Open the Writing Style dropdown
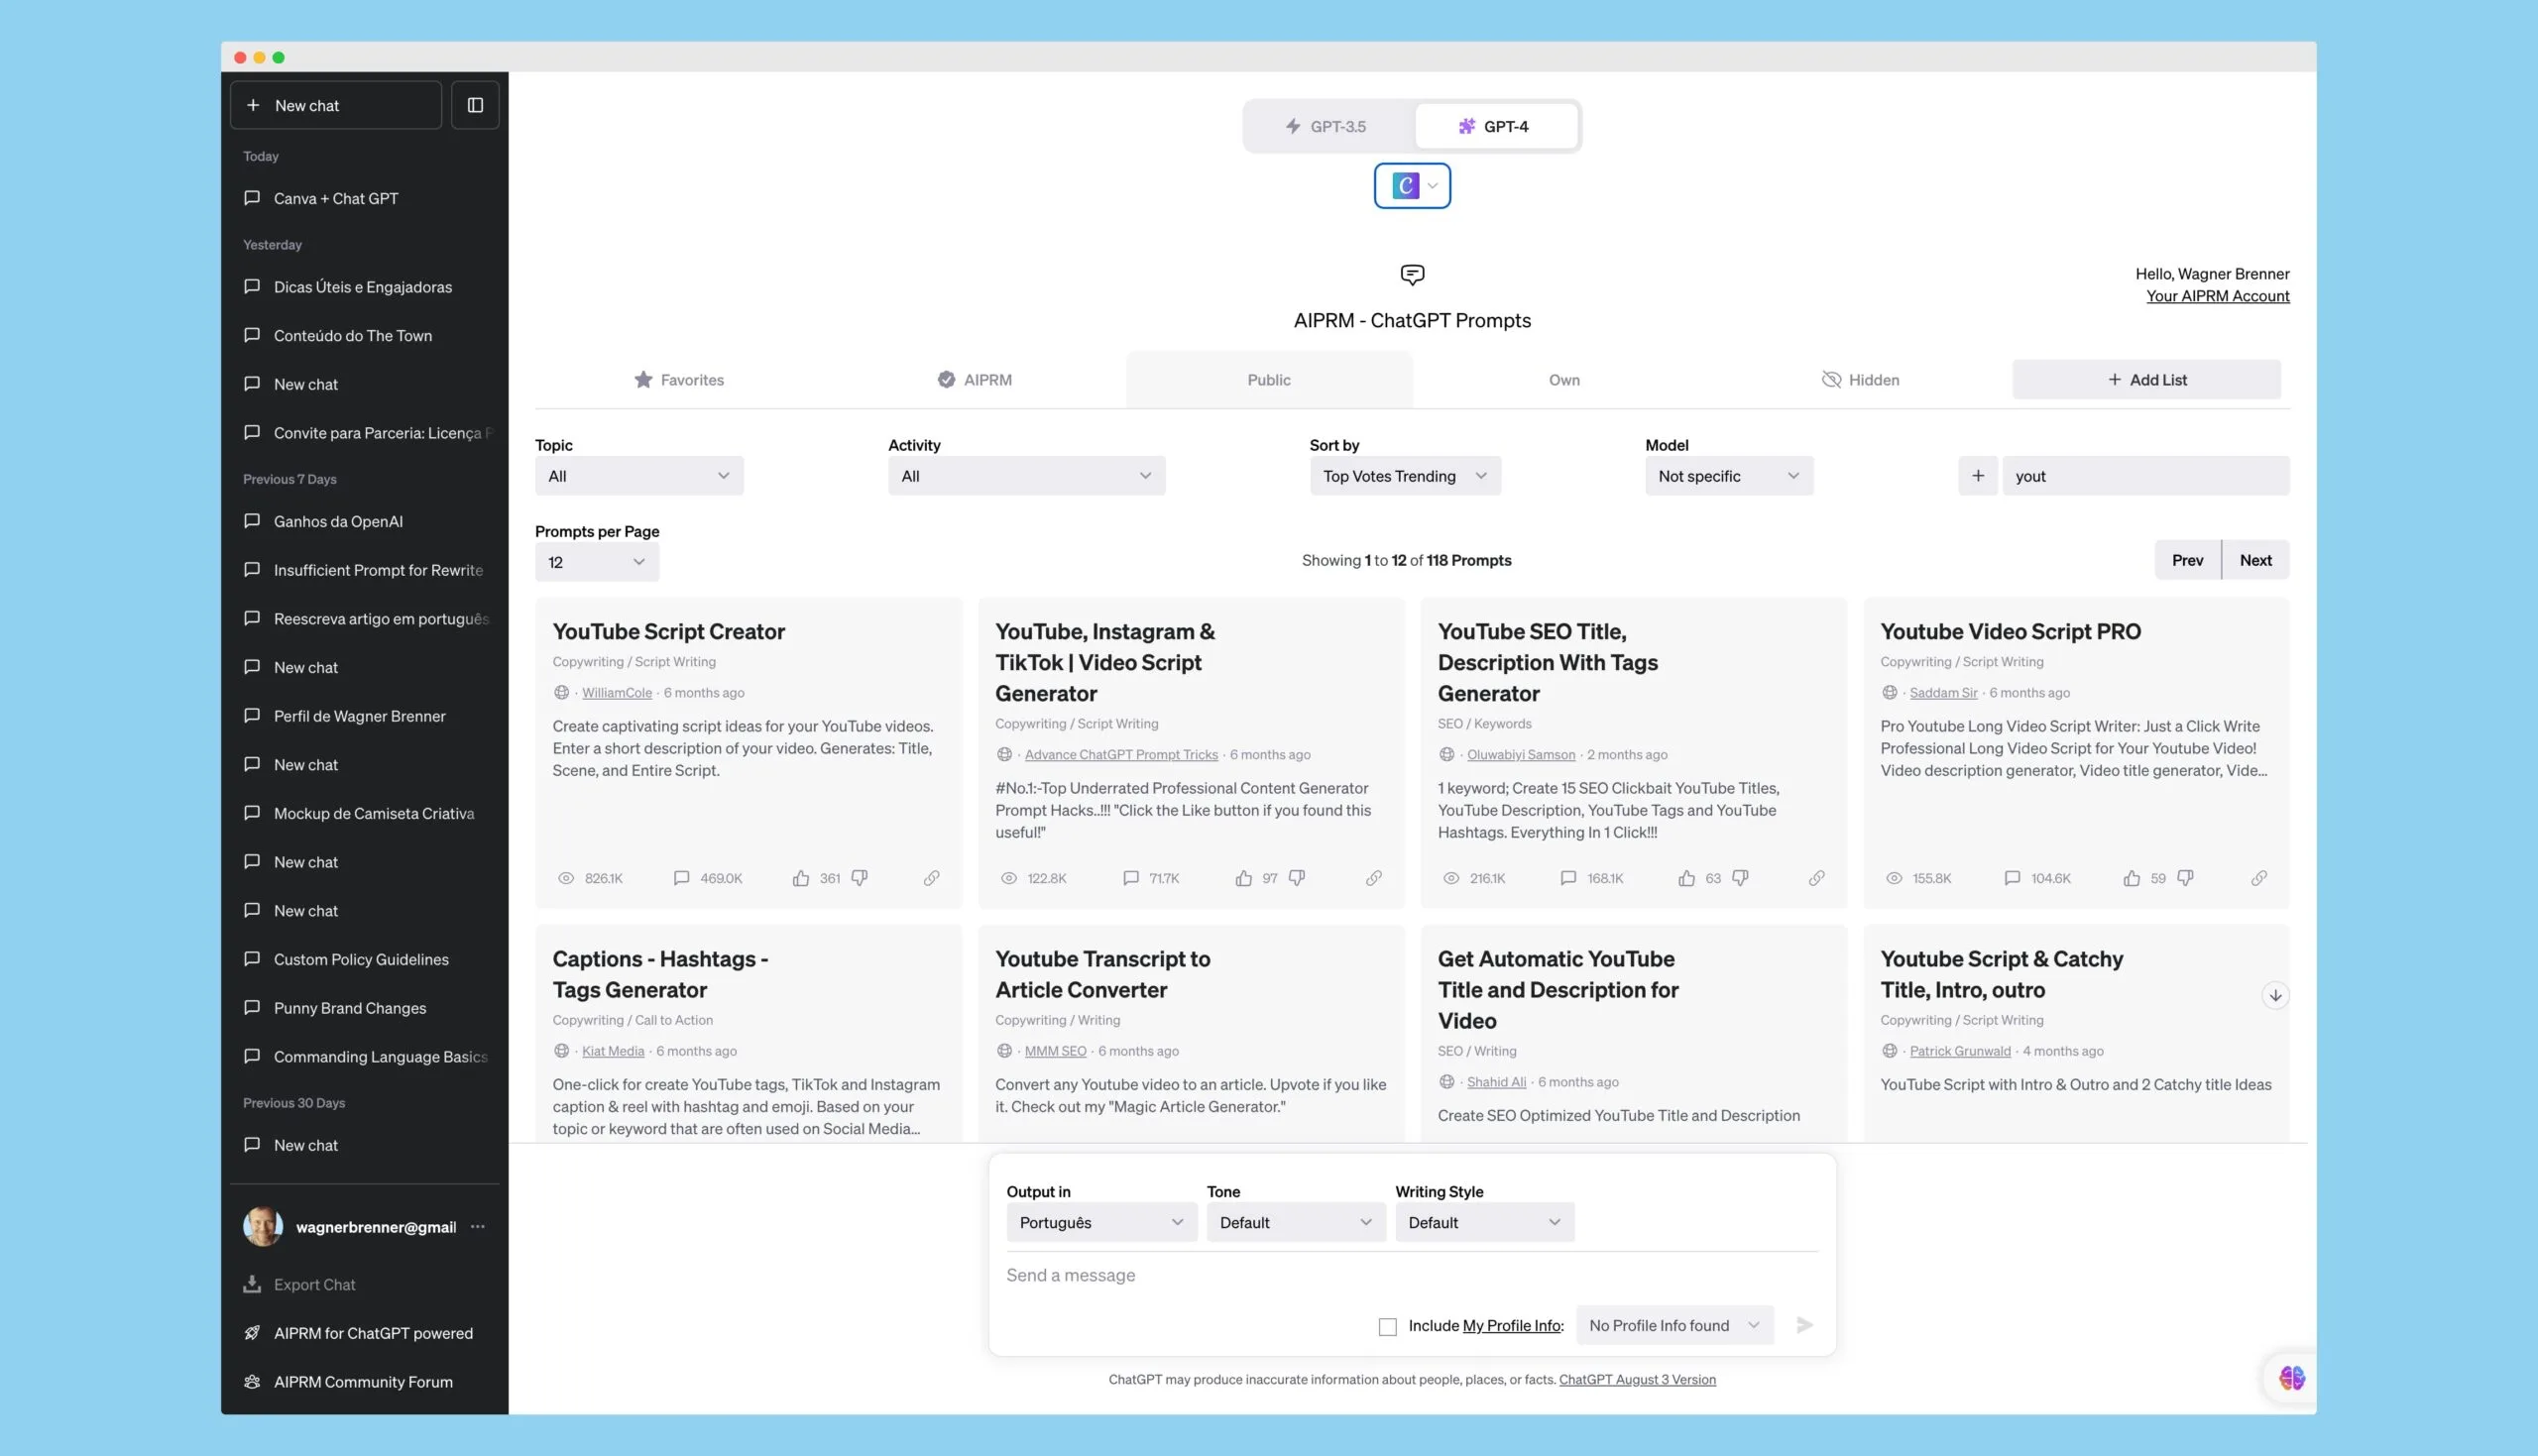 pos(1485,1222)
